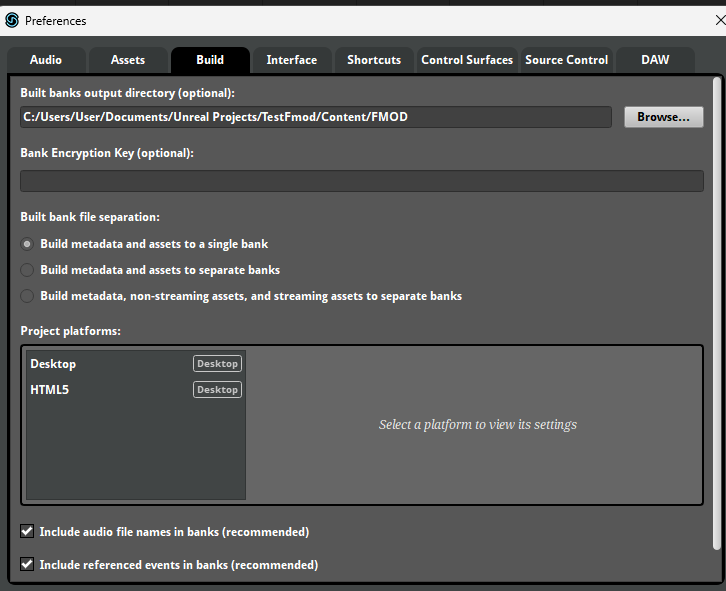Close the Preferences window
Screen dimensions: 726x591
click(720, 20)
